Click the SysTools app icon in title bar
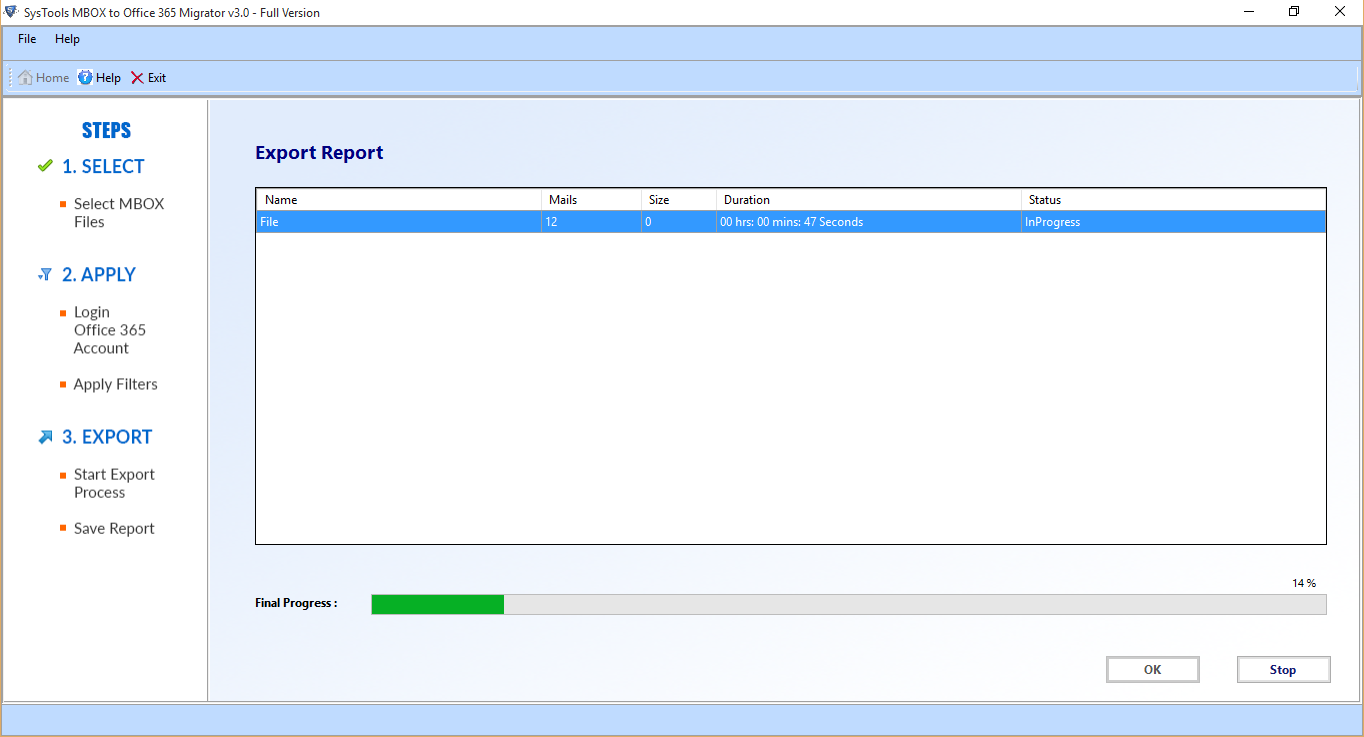Image resolution: width=1364 pixels, height=737 pixels. [x=11, y=12]
